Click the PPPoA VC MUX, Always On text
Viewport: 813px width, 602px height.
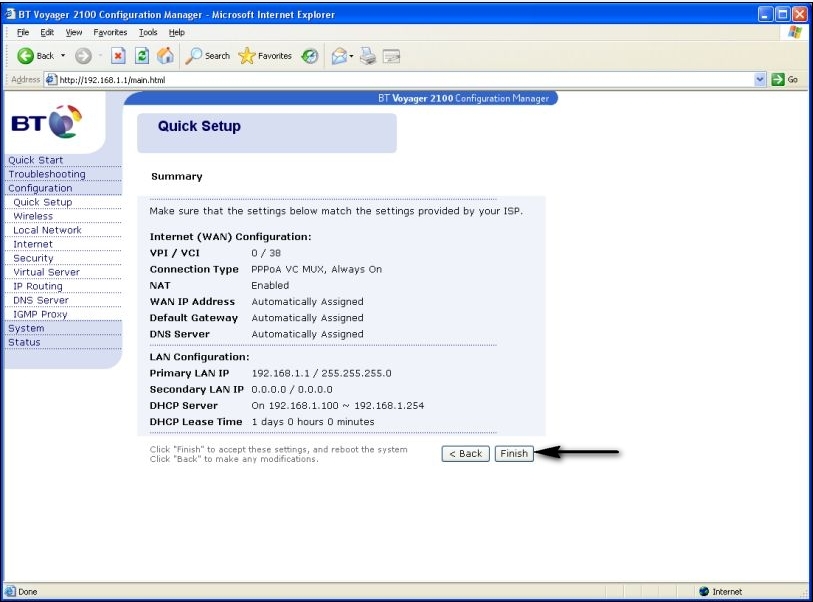pos(316,269)
